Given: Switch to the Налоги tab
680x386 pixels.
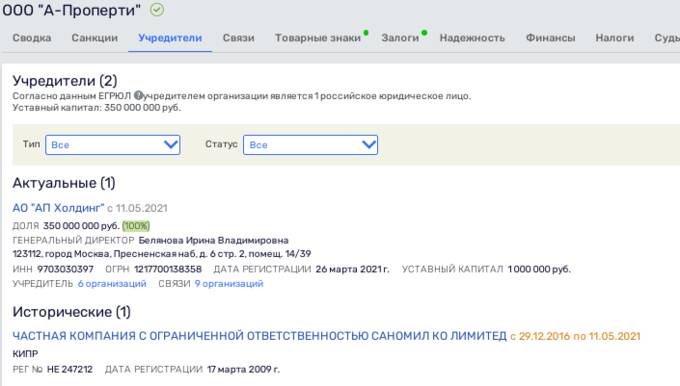Looking at the screenshot, I should [x=615, y=38].
